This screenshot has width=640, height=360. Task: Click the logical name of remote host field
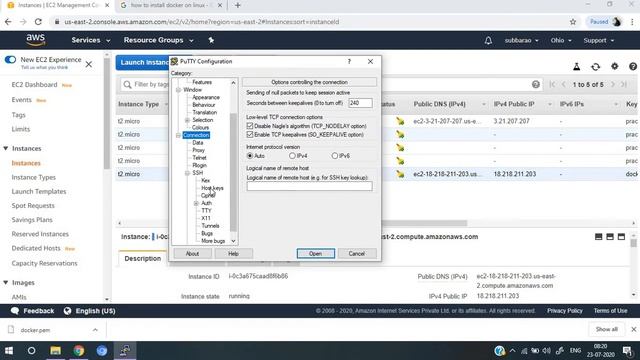point(309,186)
